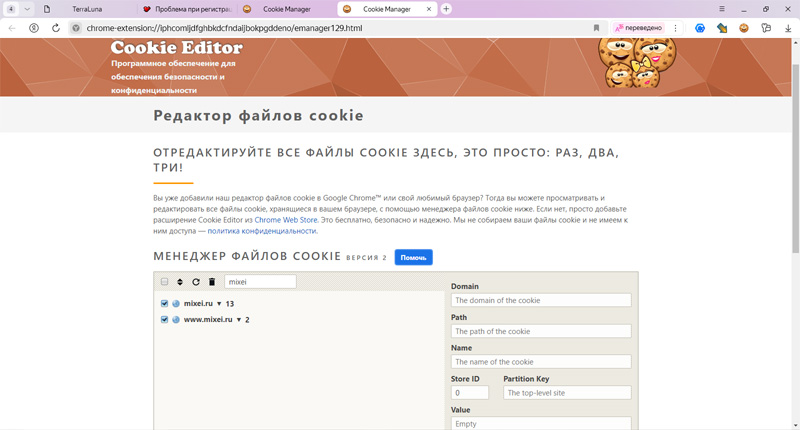Image resolution: width=800 pixels, height=430 pixels.
Task: Click the cookie count 13 next to mixei.ru
Action: (x=230, y=303)
